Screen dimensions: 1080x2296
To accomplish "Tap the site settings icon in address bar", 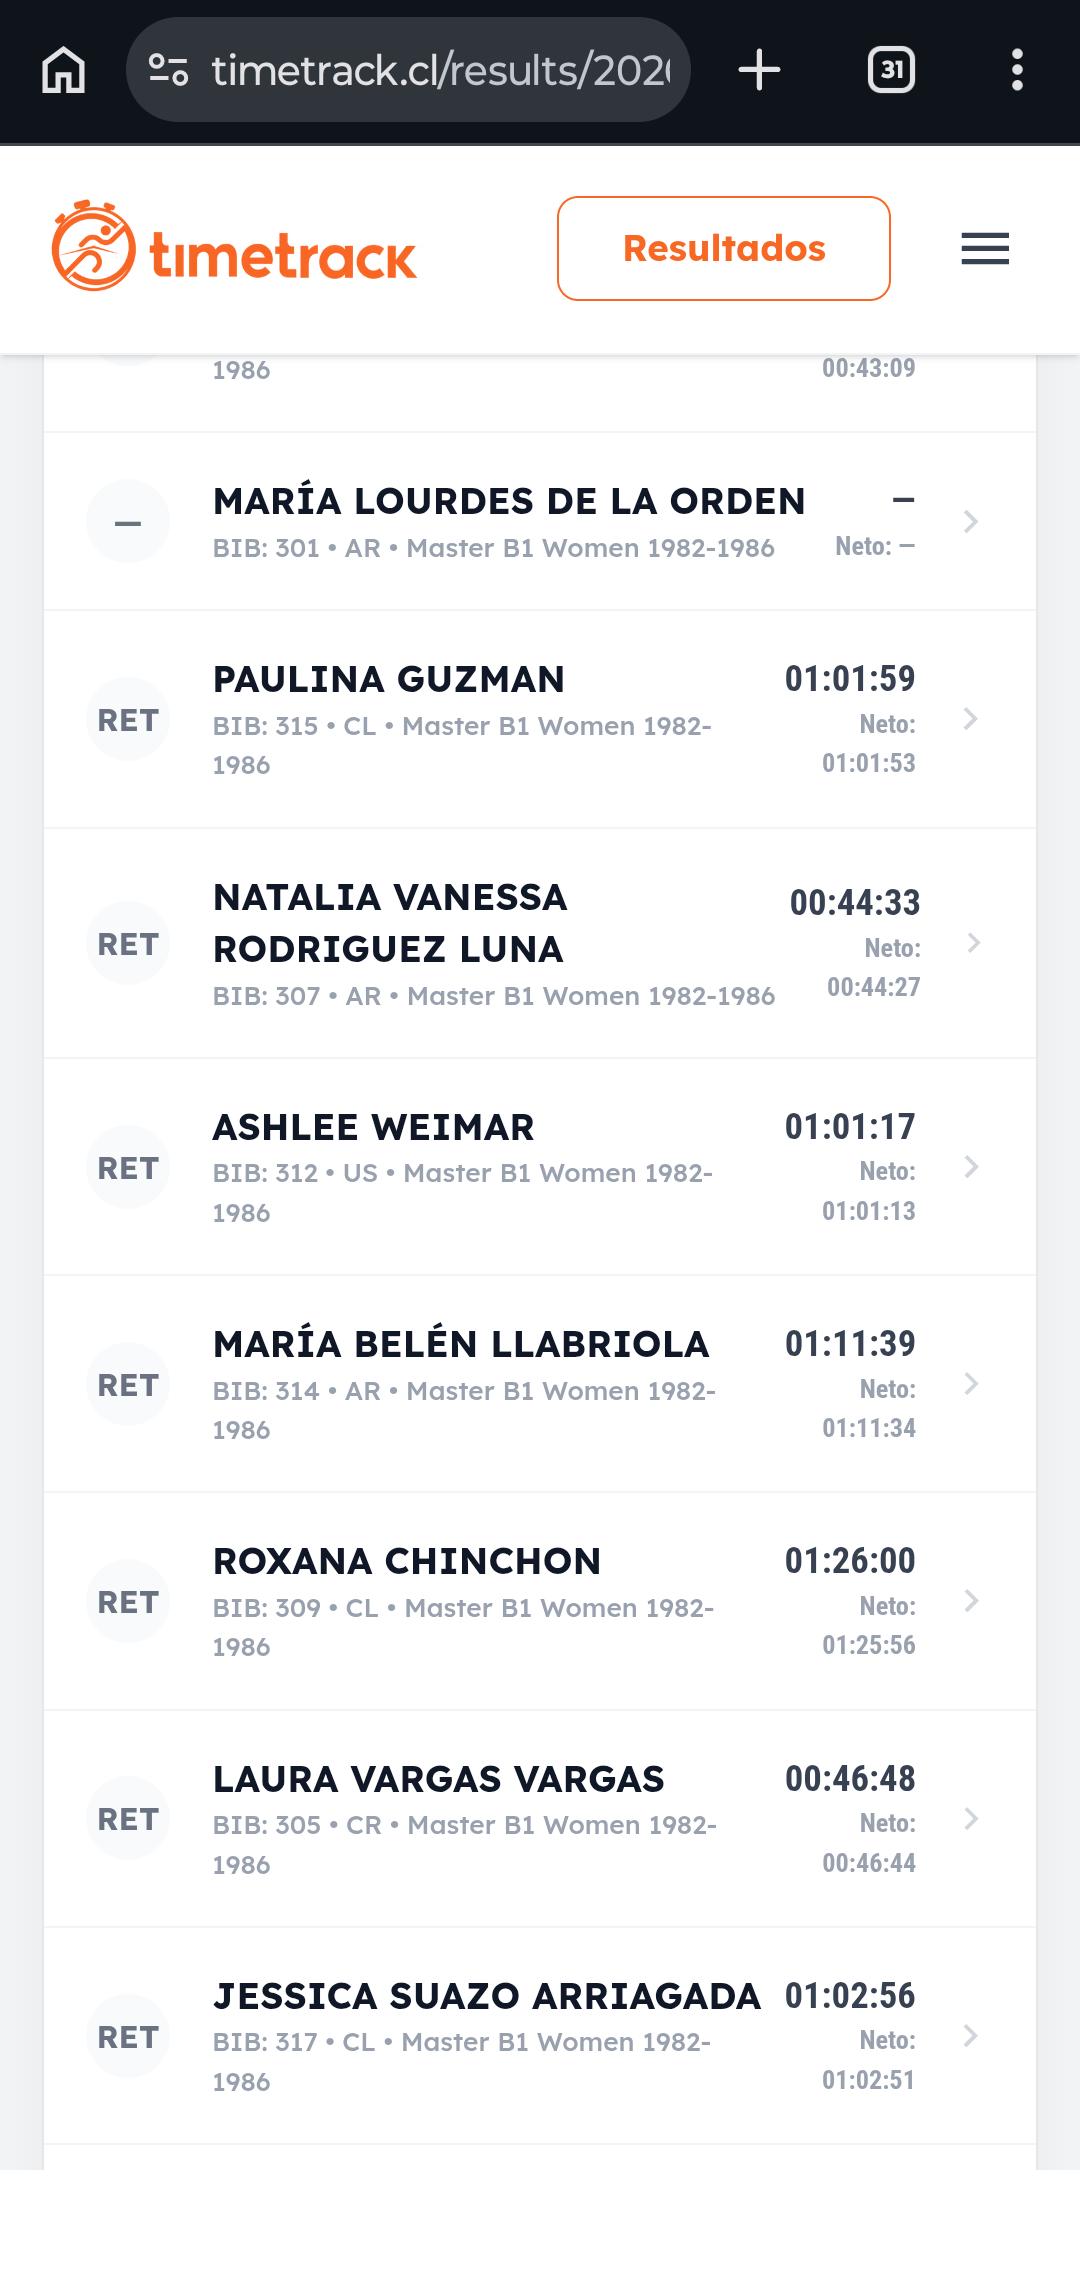I will click(x=168, y=70).
